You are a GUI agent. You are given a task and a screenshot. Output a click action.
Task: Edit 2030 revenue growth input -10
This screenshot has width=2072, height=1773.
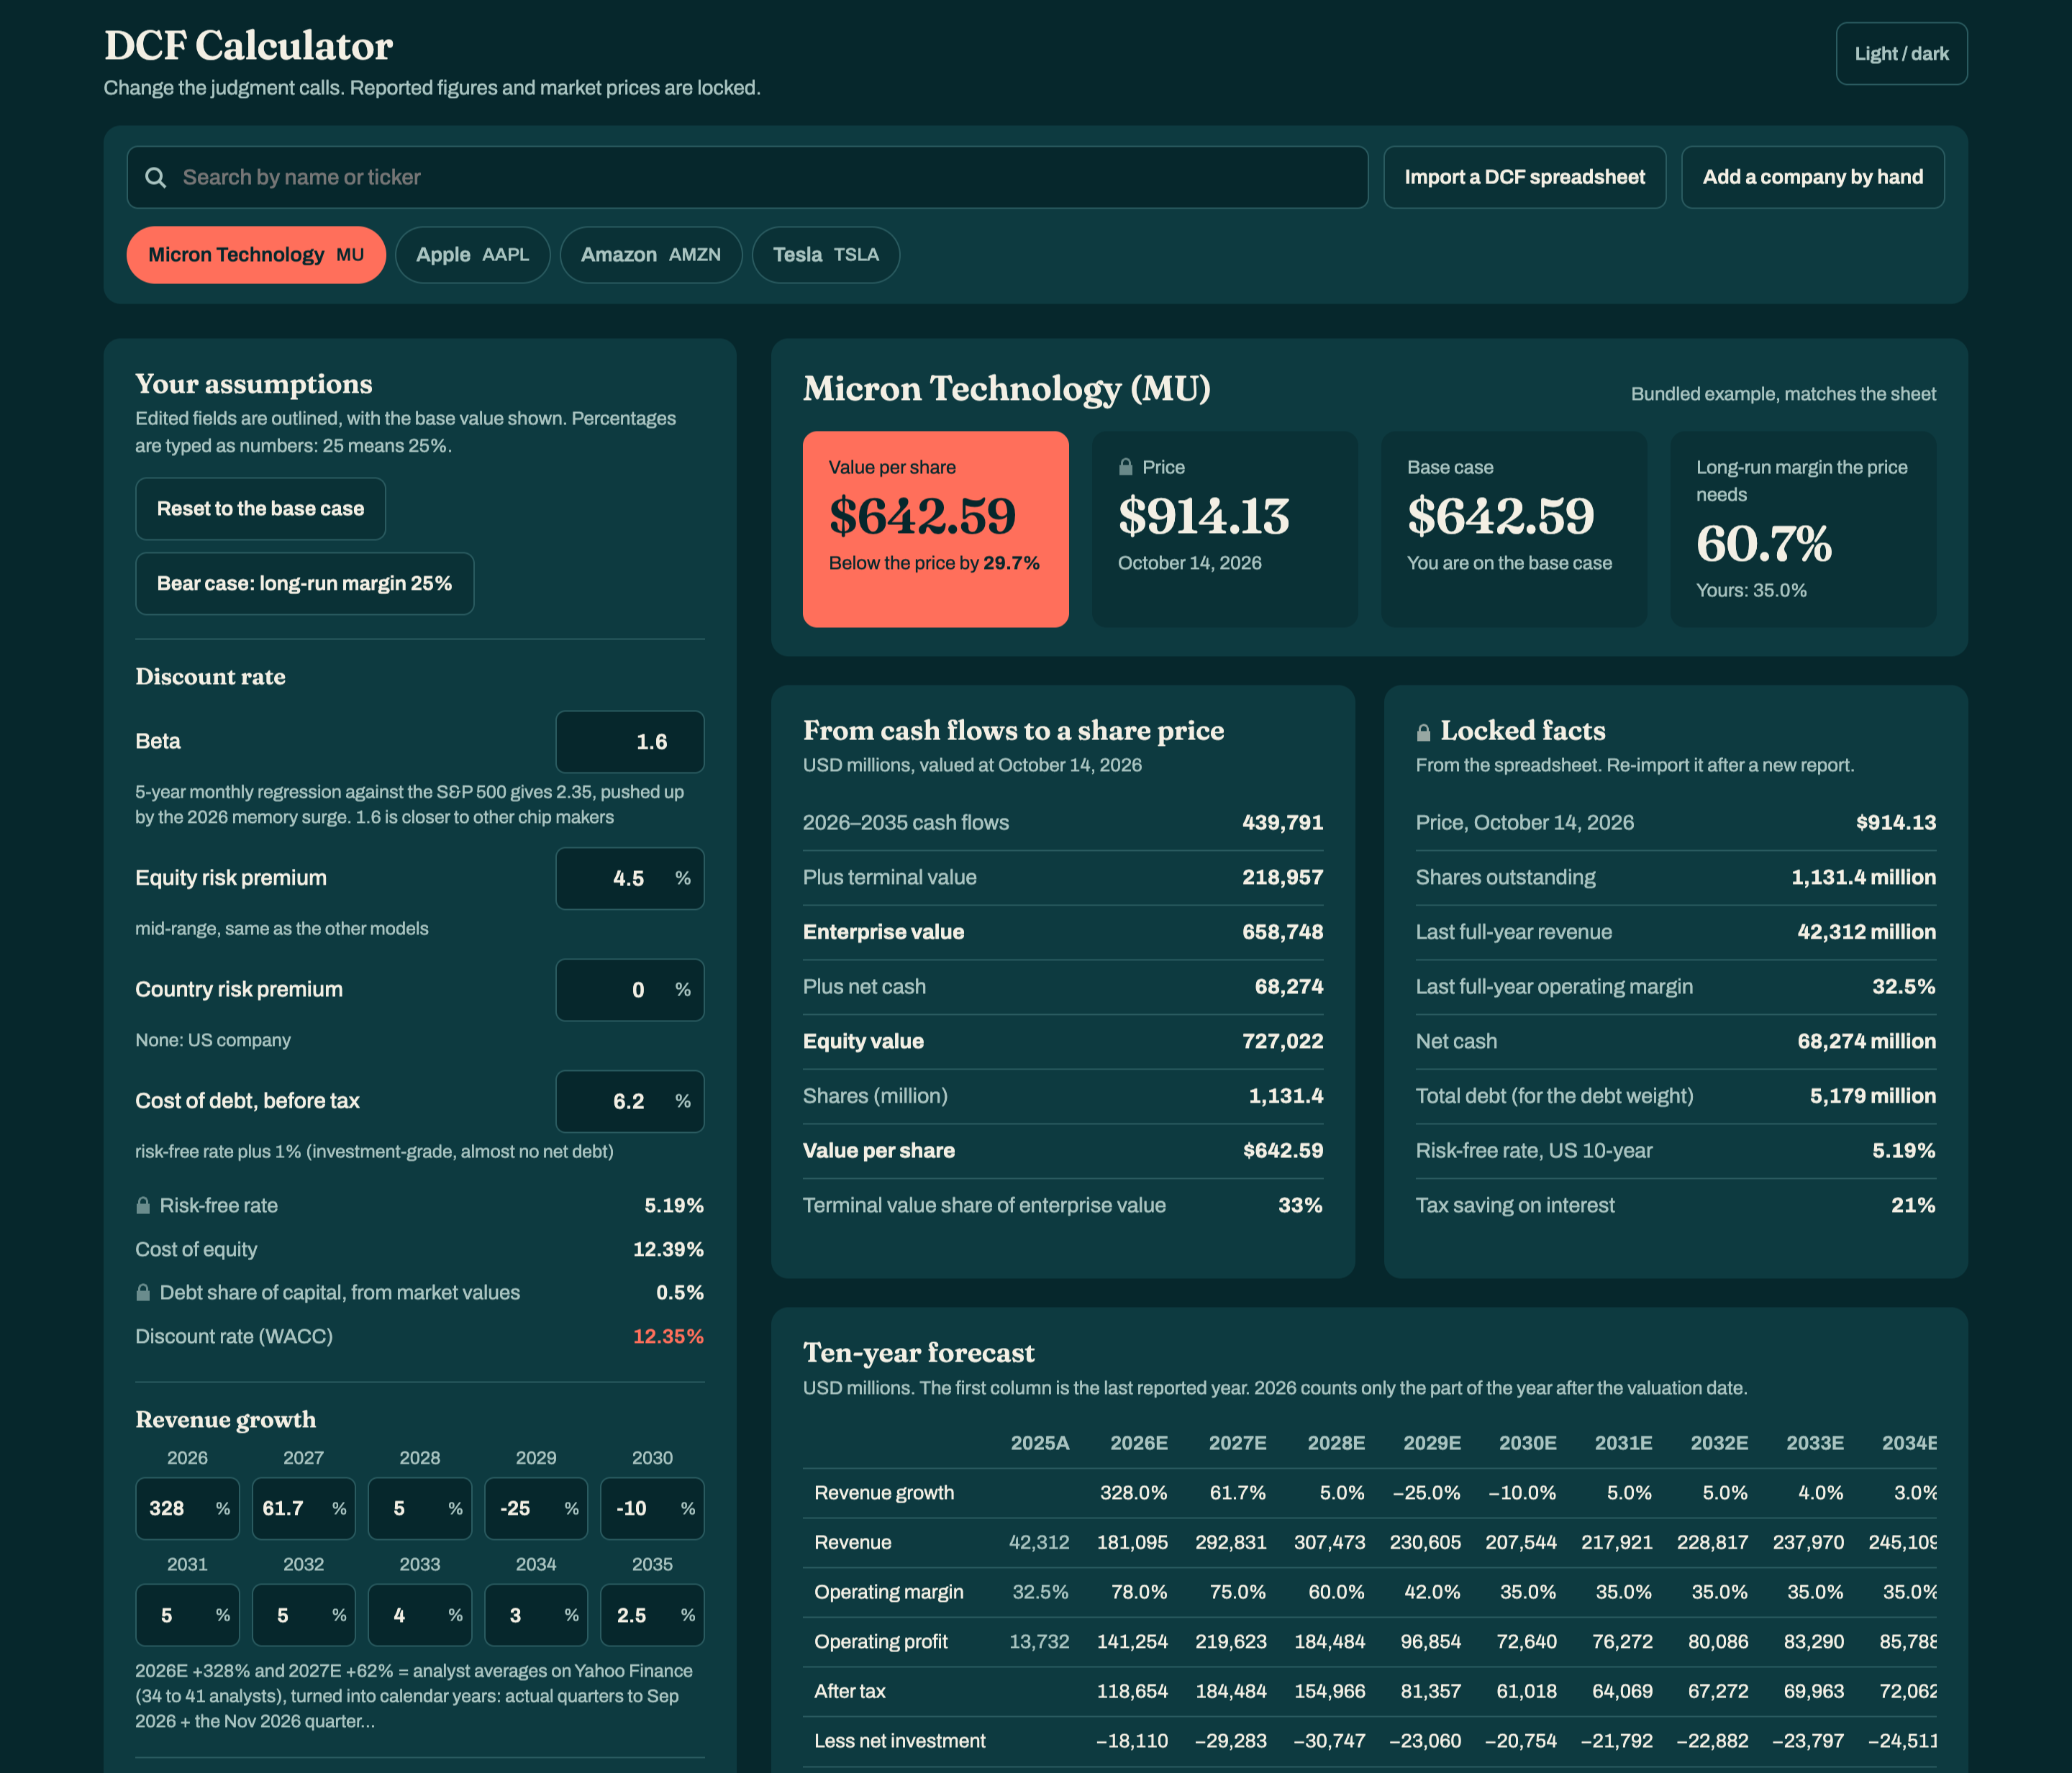pos(652,1508)
